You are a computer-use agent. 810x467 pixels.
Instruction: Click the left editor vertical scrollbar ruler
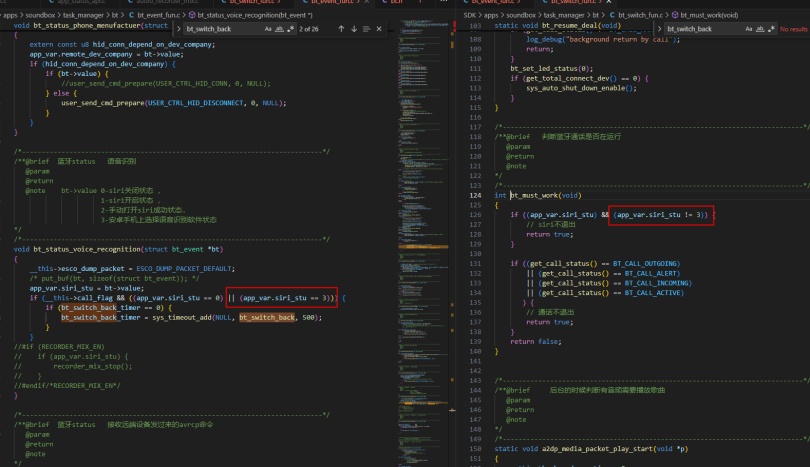coord(452,243)
